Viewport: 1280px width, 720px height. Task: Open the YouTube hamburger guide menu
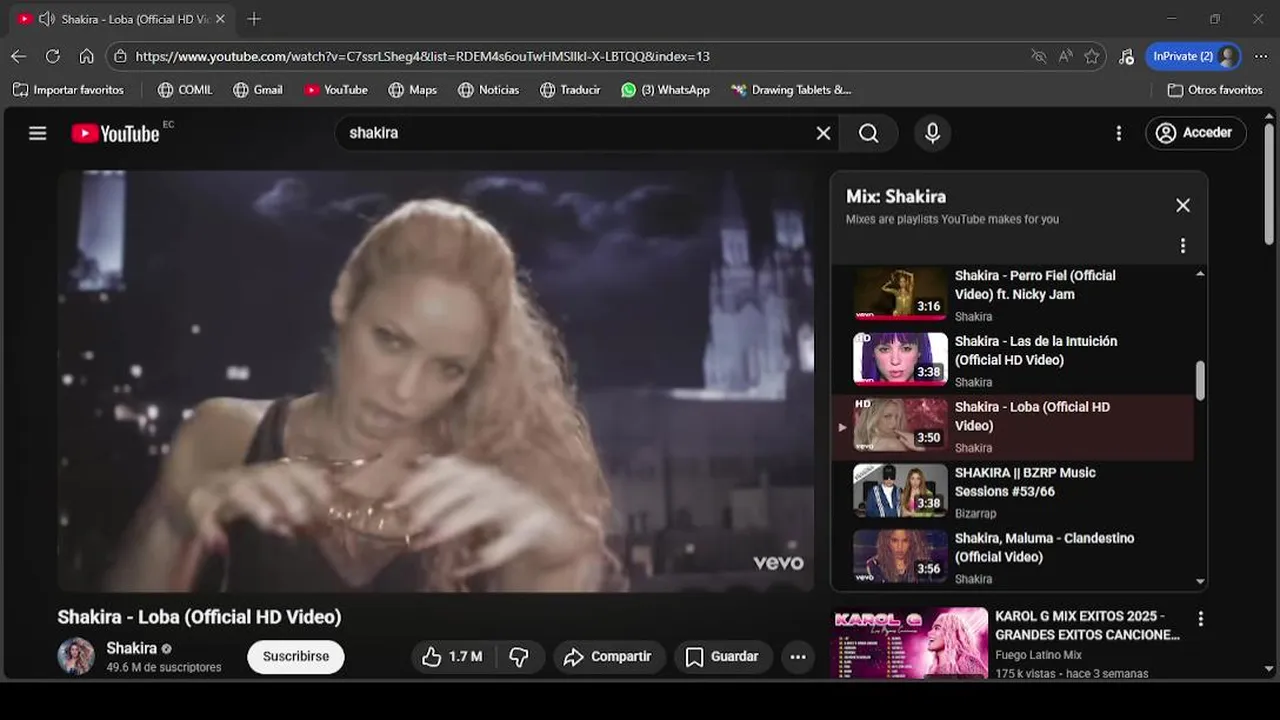[38, 133]
